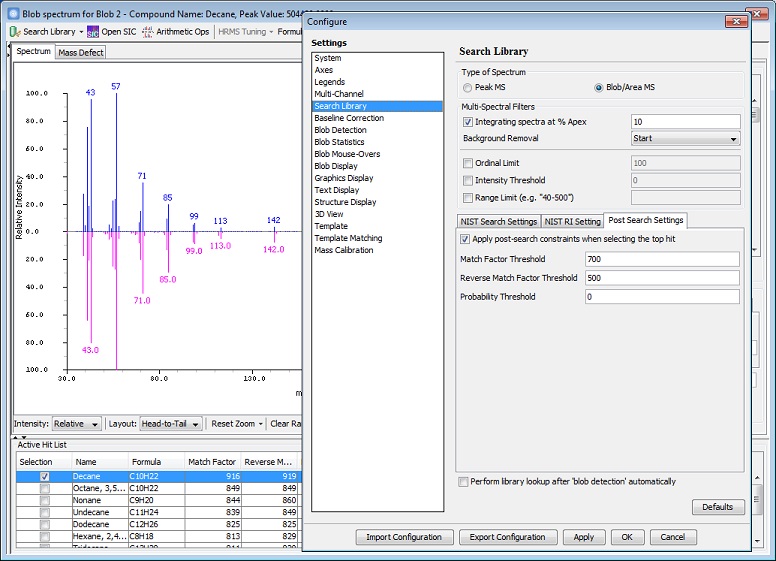This screenshot has width=776, height=561.
Task: Toggle the Ordinal Limit checkbox
Action: (468, 163)
